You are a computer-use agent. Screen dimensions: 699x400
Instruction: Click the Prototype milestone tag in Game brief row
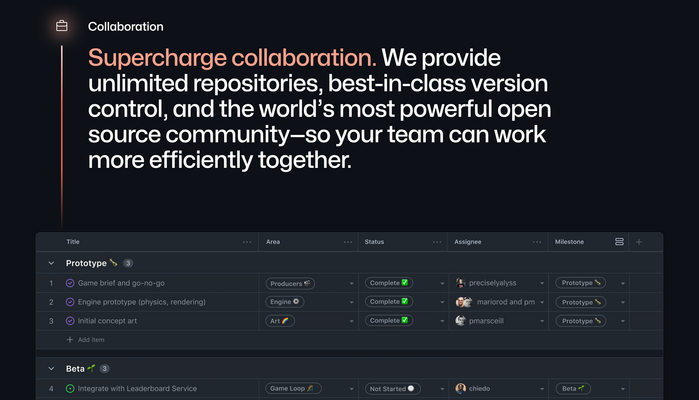point(581,283)
